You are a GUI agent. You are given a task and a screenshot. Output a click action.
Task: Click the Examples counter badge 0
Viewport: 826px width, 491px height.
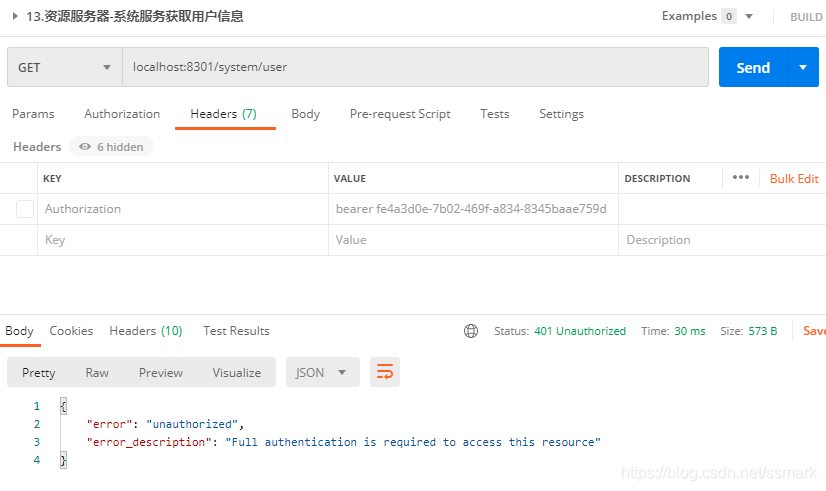[x=729, y=16]
